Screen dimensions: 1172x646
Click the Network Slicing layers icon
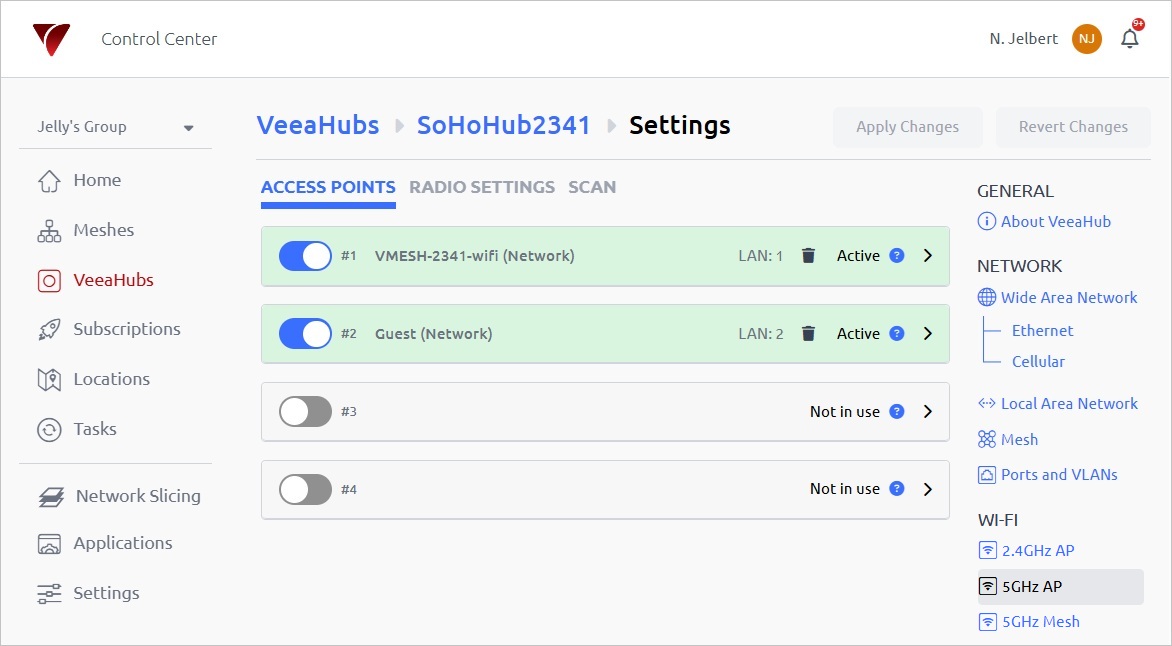[x=51, y=496]
